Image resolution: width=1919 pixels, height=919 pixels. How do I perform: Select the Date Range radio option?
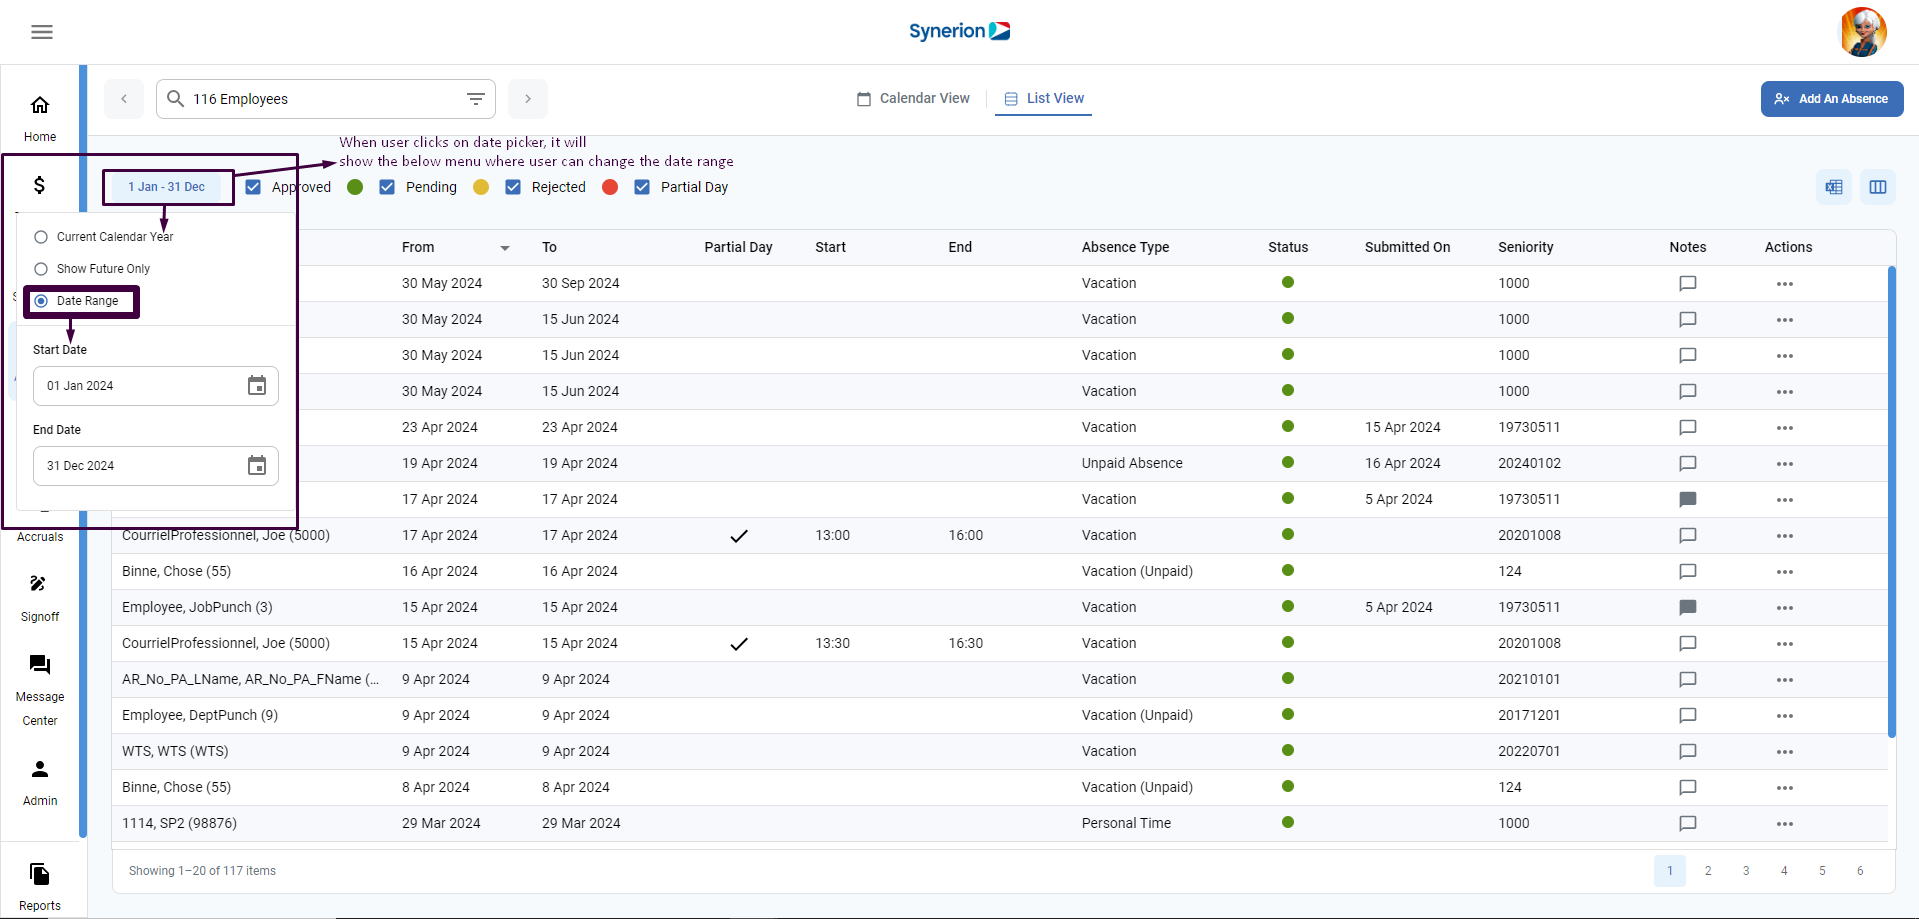[x=41, y=301]
